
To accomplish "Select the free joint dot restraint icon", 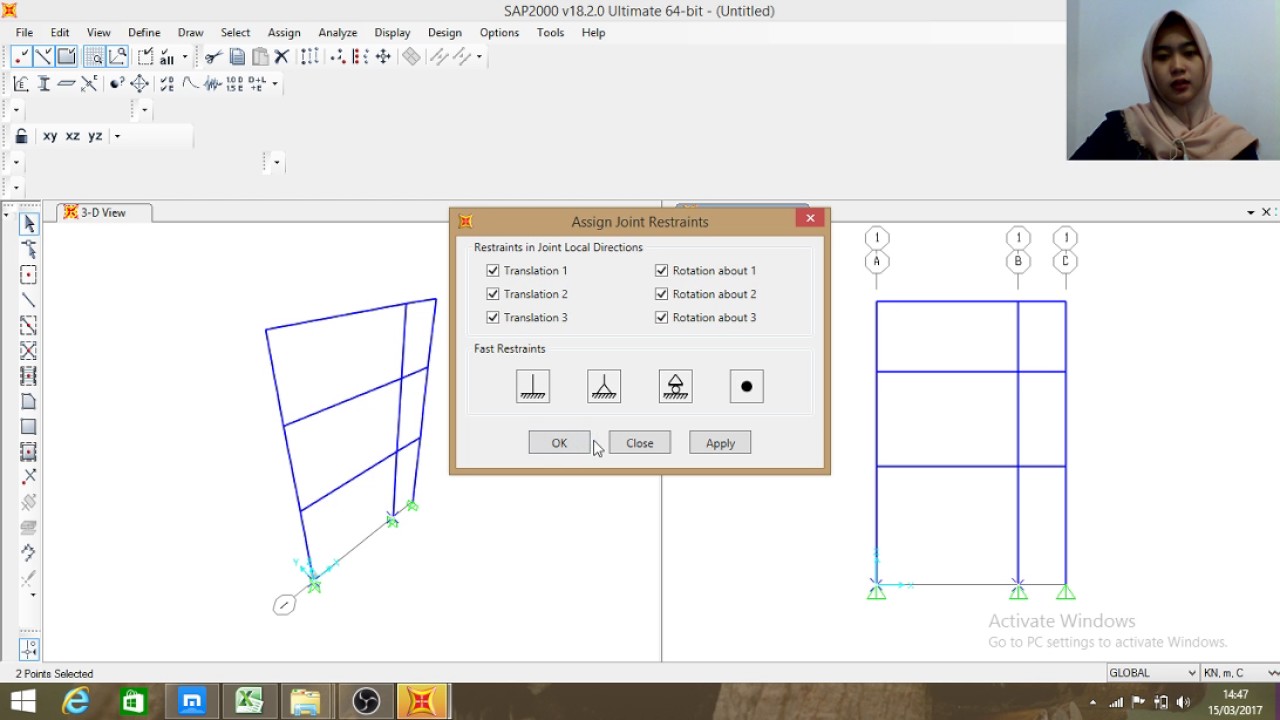I will click(x=747, y=387).
